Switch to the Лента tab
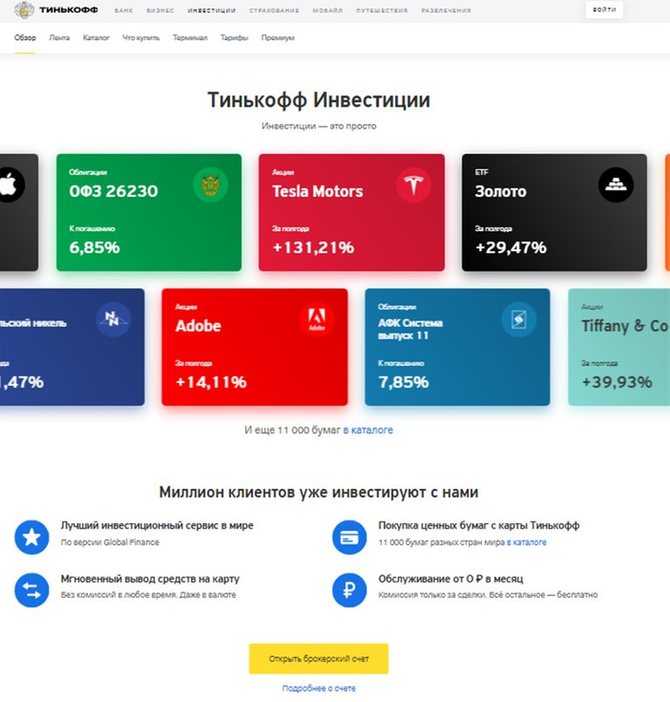Viewport: 670px width, 702px height. [60, 38]
